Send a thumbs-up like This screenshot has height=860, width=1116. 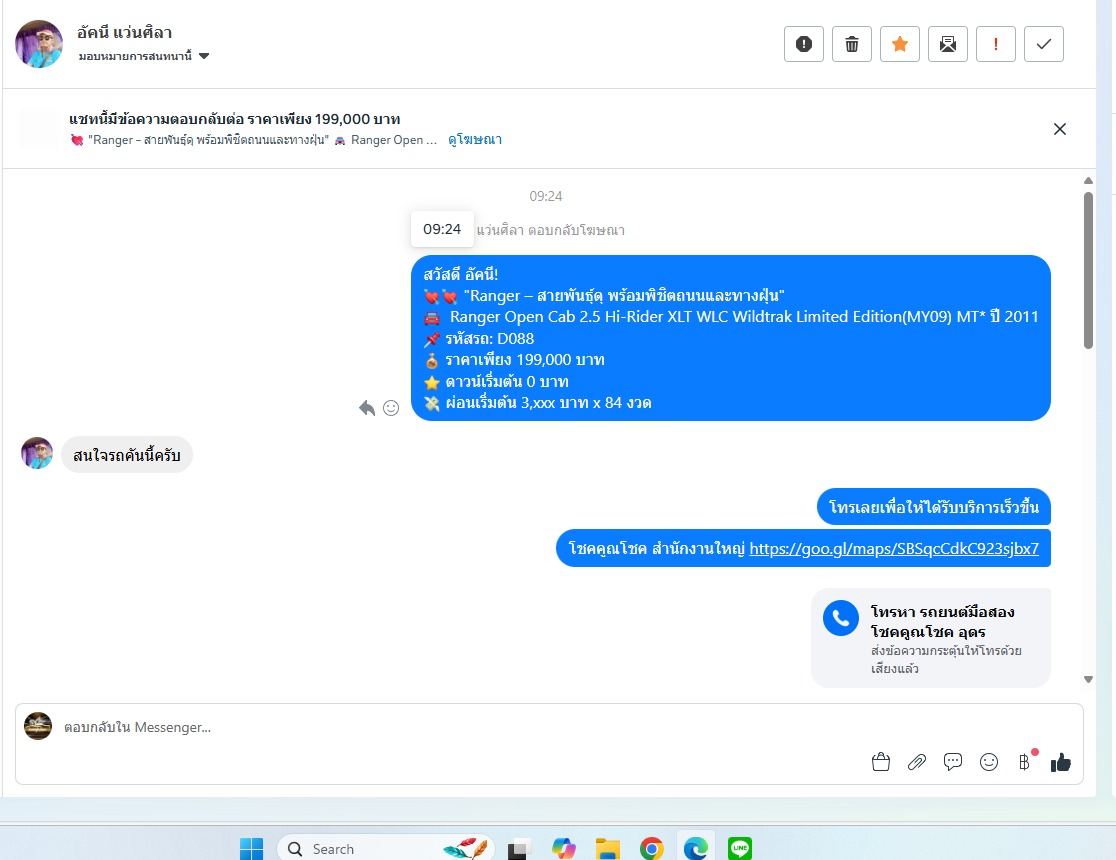coord(1060,762)
